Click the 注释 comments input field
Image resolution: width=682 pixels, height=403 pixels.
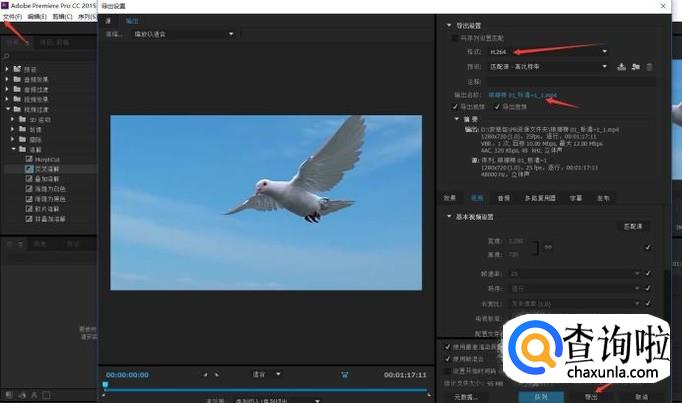pyautogui.click(x=571, y=81)
